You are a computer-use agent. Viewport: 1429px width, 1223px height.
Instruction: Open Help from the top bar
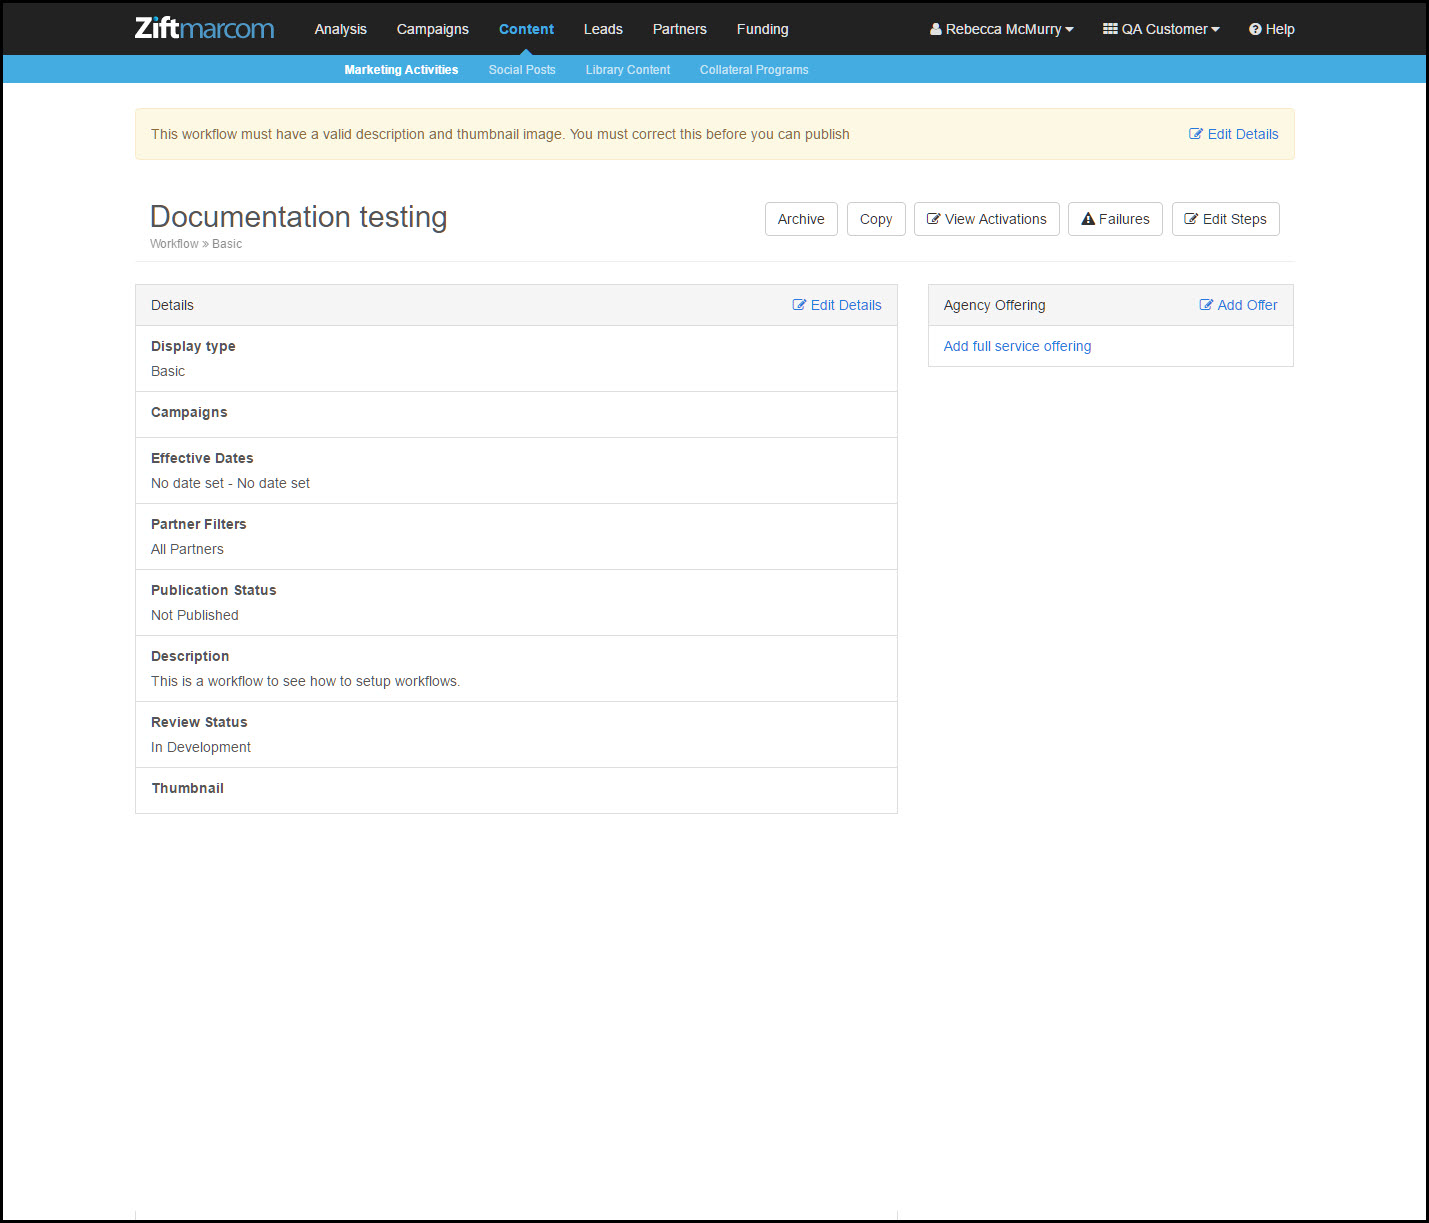pos(1271,29)
